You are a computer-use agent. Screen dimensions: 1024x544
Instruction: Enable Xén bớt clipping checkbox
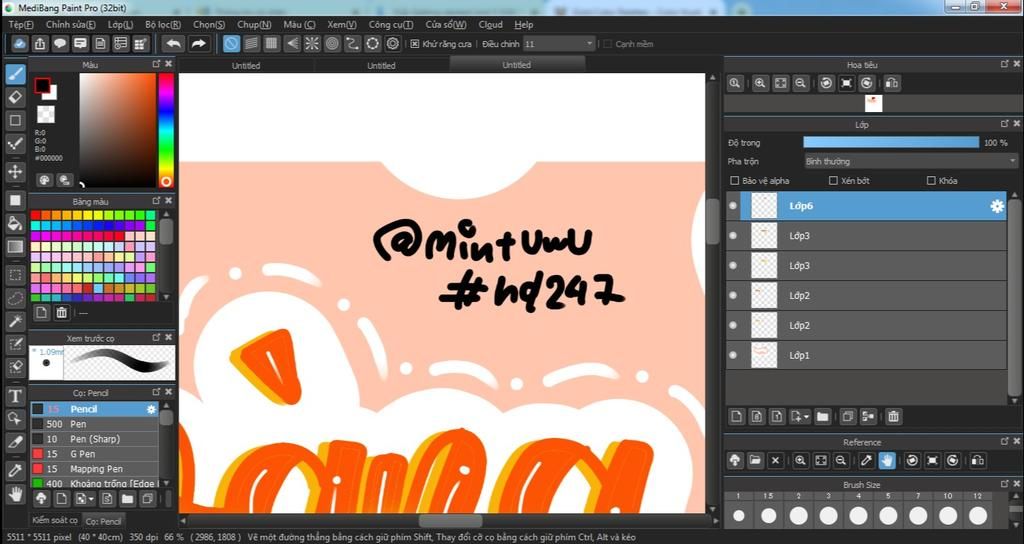(833, 180)
